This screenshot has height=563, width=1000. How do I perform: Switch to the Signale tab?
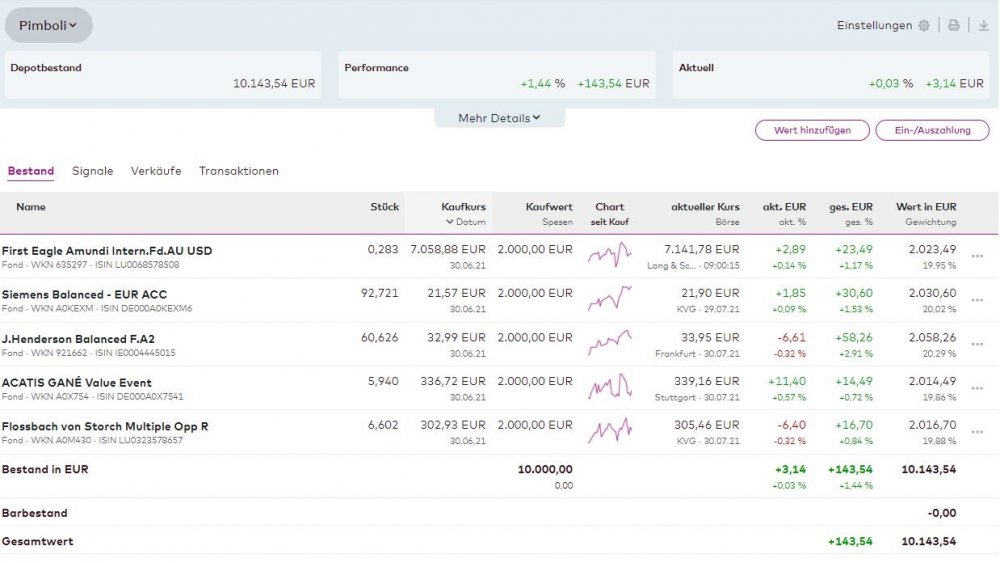(92, 171)
